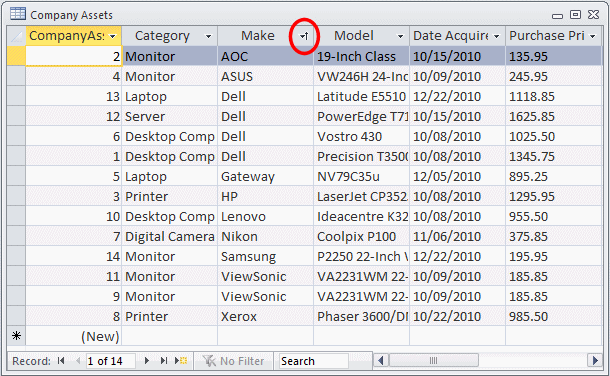Select row selector for ASUS record

click(16, 76)
